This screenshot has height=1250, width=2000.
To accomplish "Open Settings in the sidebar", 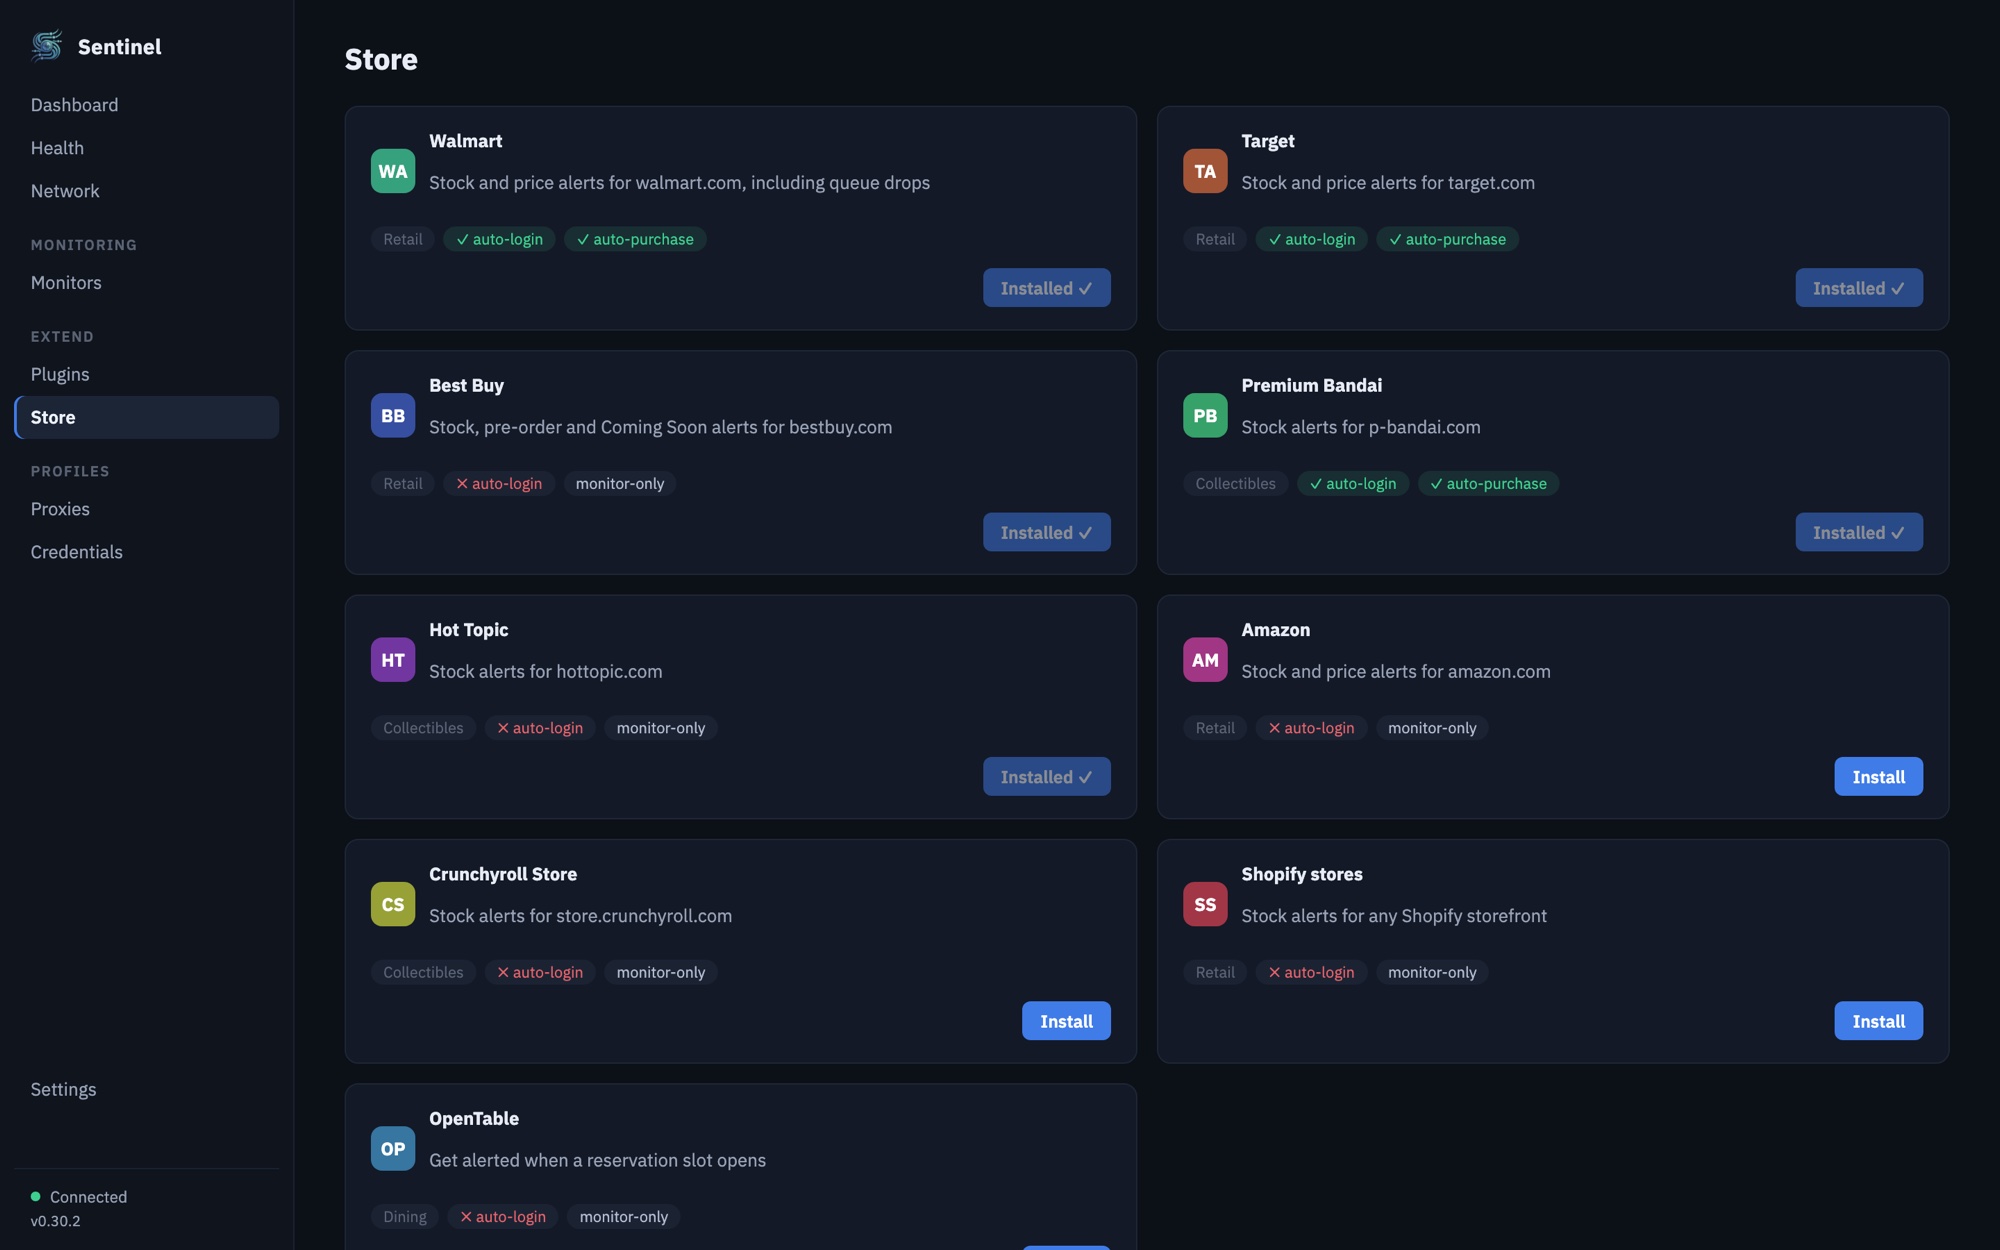I will (x=146, y=1089).
